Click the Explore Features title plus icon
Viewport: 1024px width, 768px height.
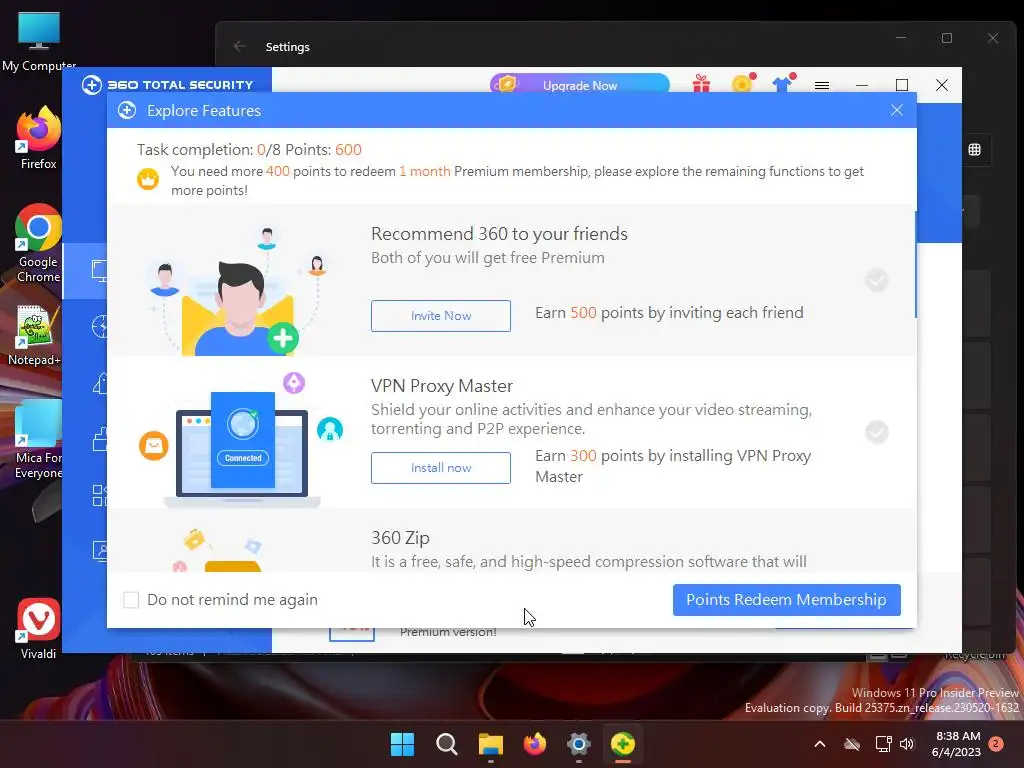(127, 110)
